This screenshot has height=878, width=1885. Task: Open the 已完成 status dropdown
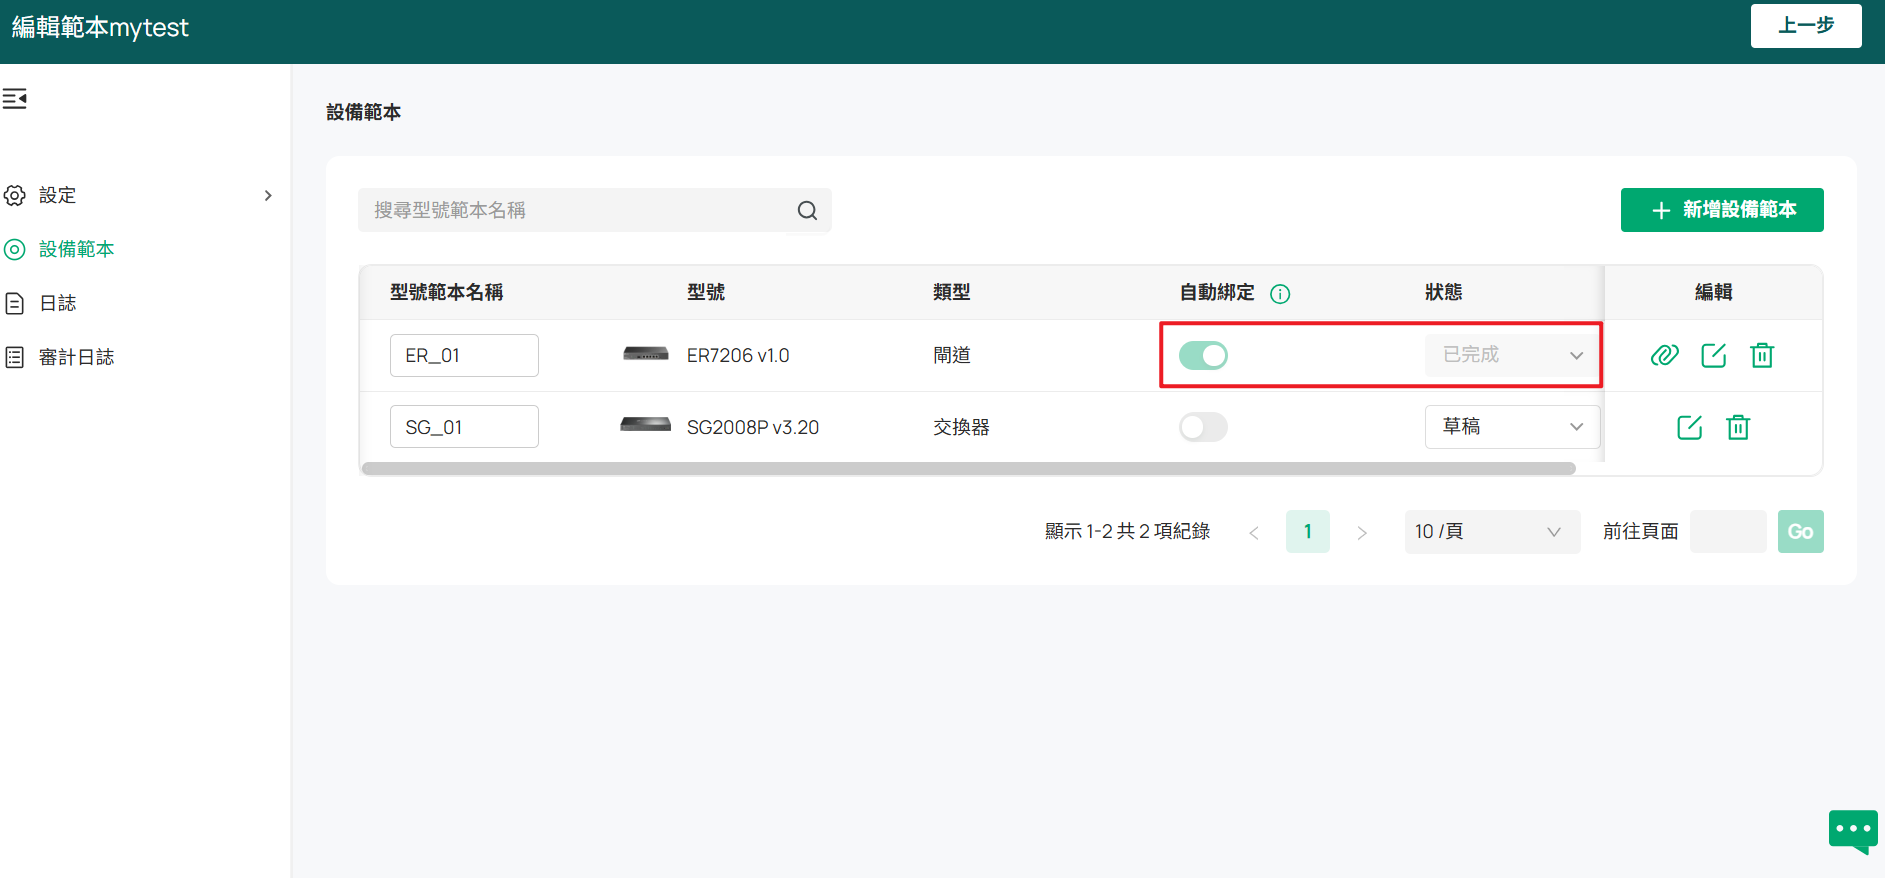coord(1512,355)
